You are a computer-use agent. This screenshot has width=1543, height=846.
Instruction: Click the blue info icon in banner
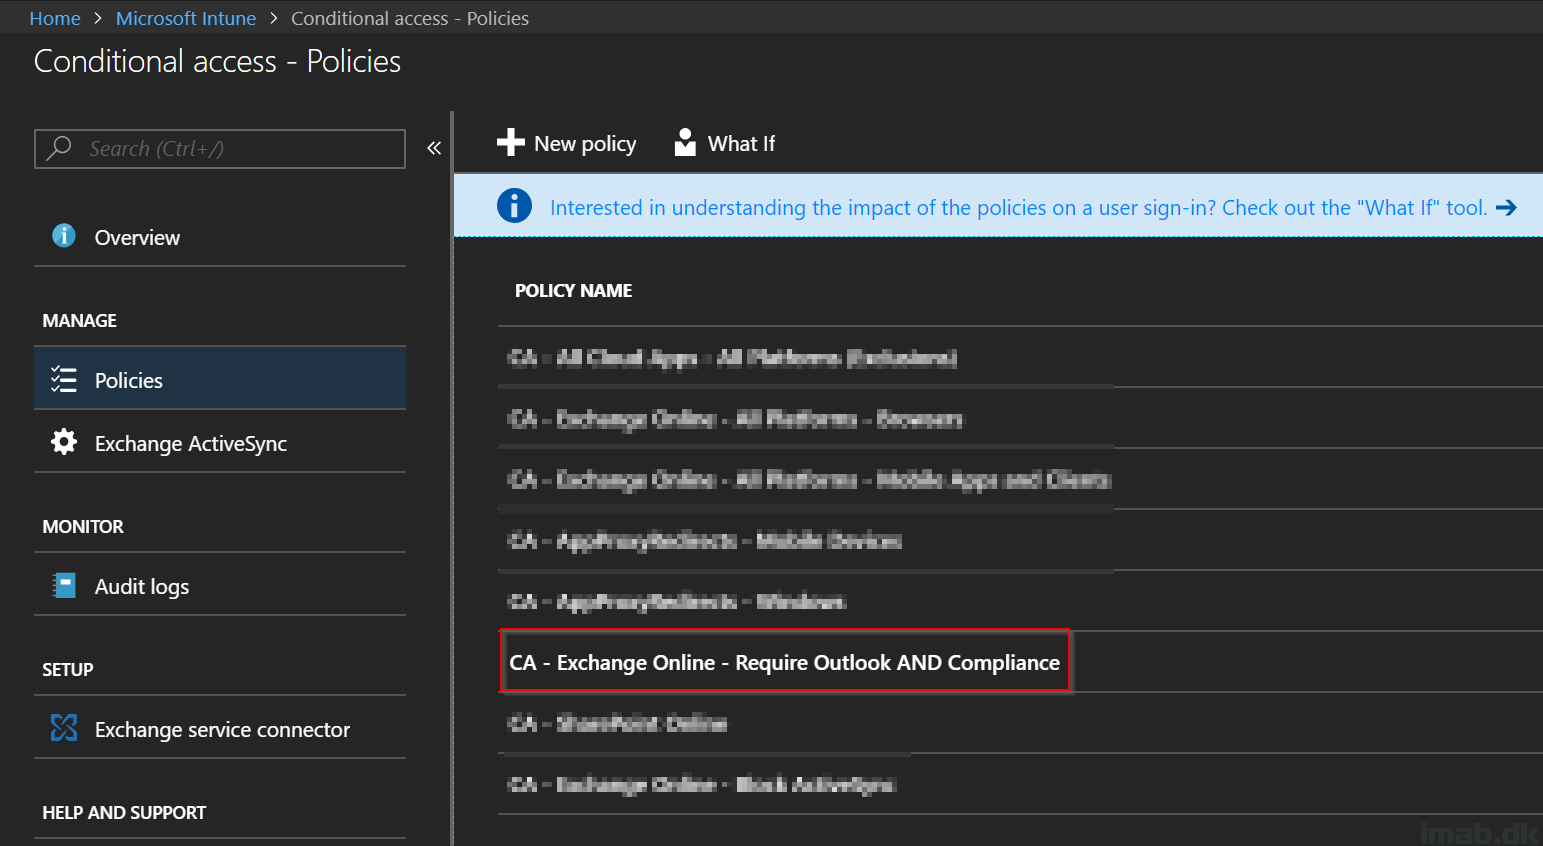(x=514, y=206)
